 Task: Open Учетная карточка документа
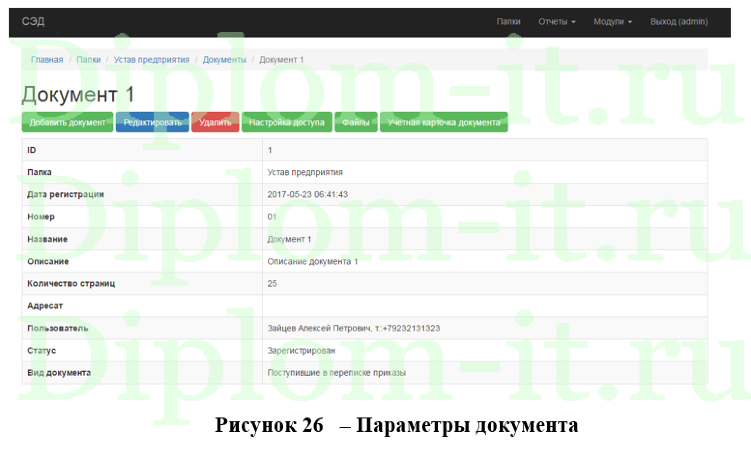tap(444, 123)
